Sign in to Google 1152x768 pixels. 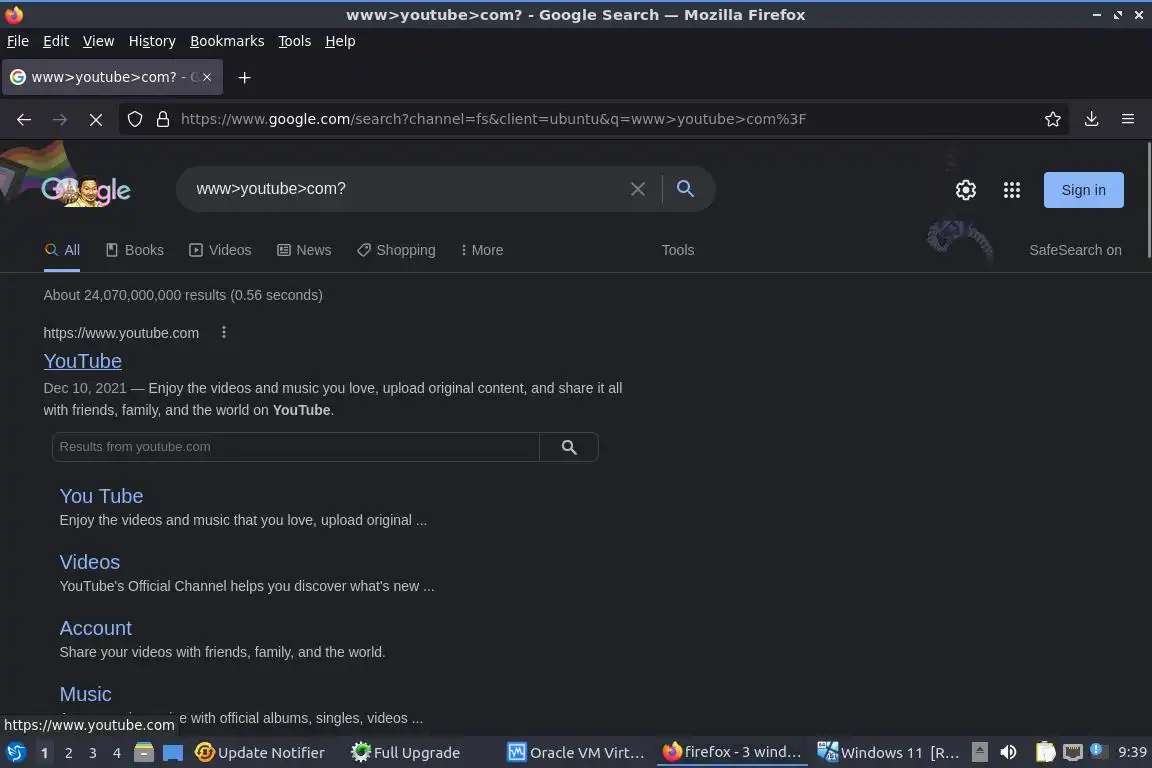[1083, 190]
